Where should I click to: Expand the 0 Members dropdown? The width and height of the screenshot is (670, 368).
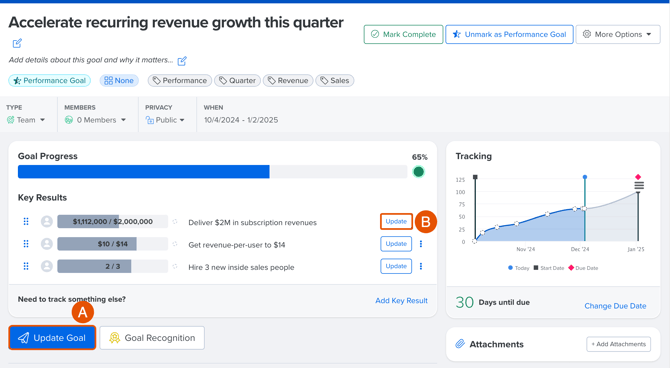95,120
